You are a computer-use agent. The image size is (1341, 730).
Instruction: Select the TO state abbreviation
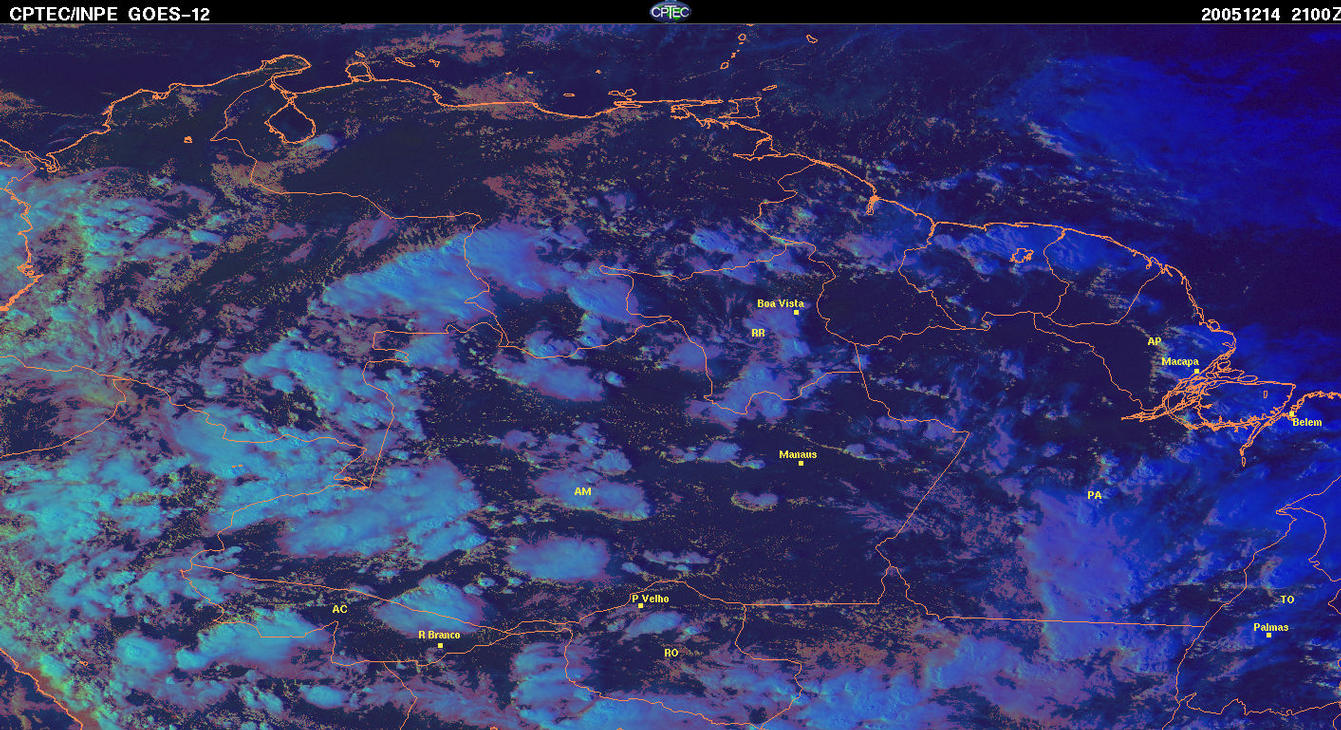(x=1287, y=599)
